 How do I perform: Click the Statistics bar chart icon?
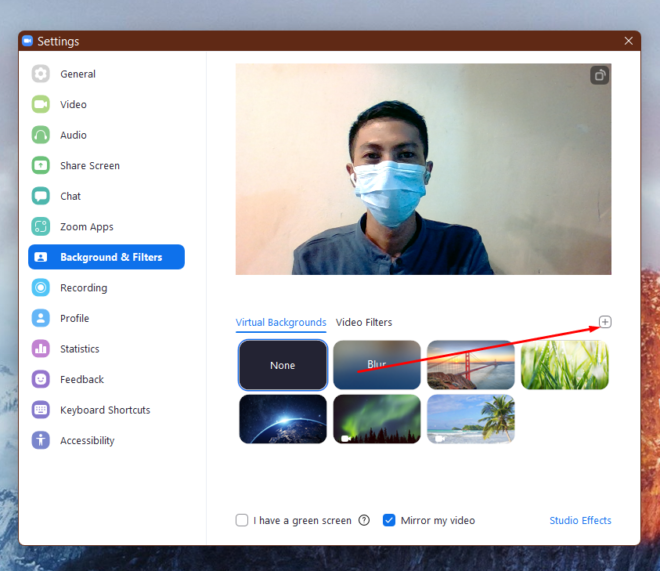(41, 349)
